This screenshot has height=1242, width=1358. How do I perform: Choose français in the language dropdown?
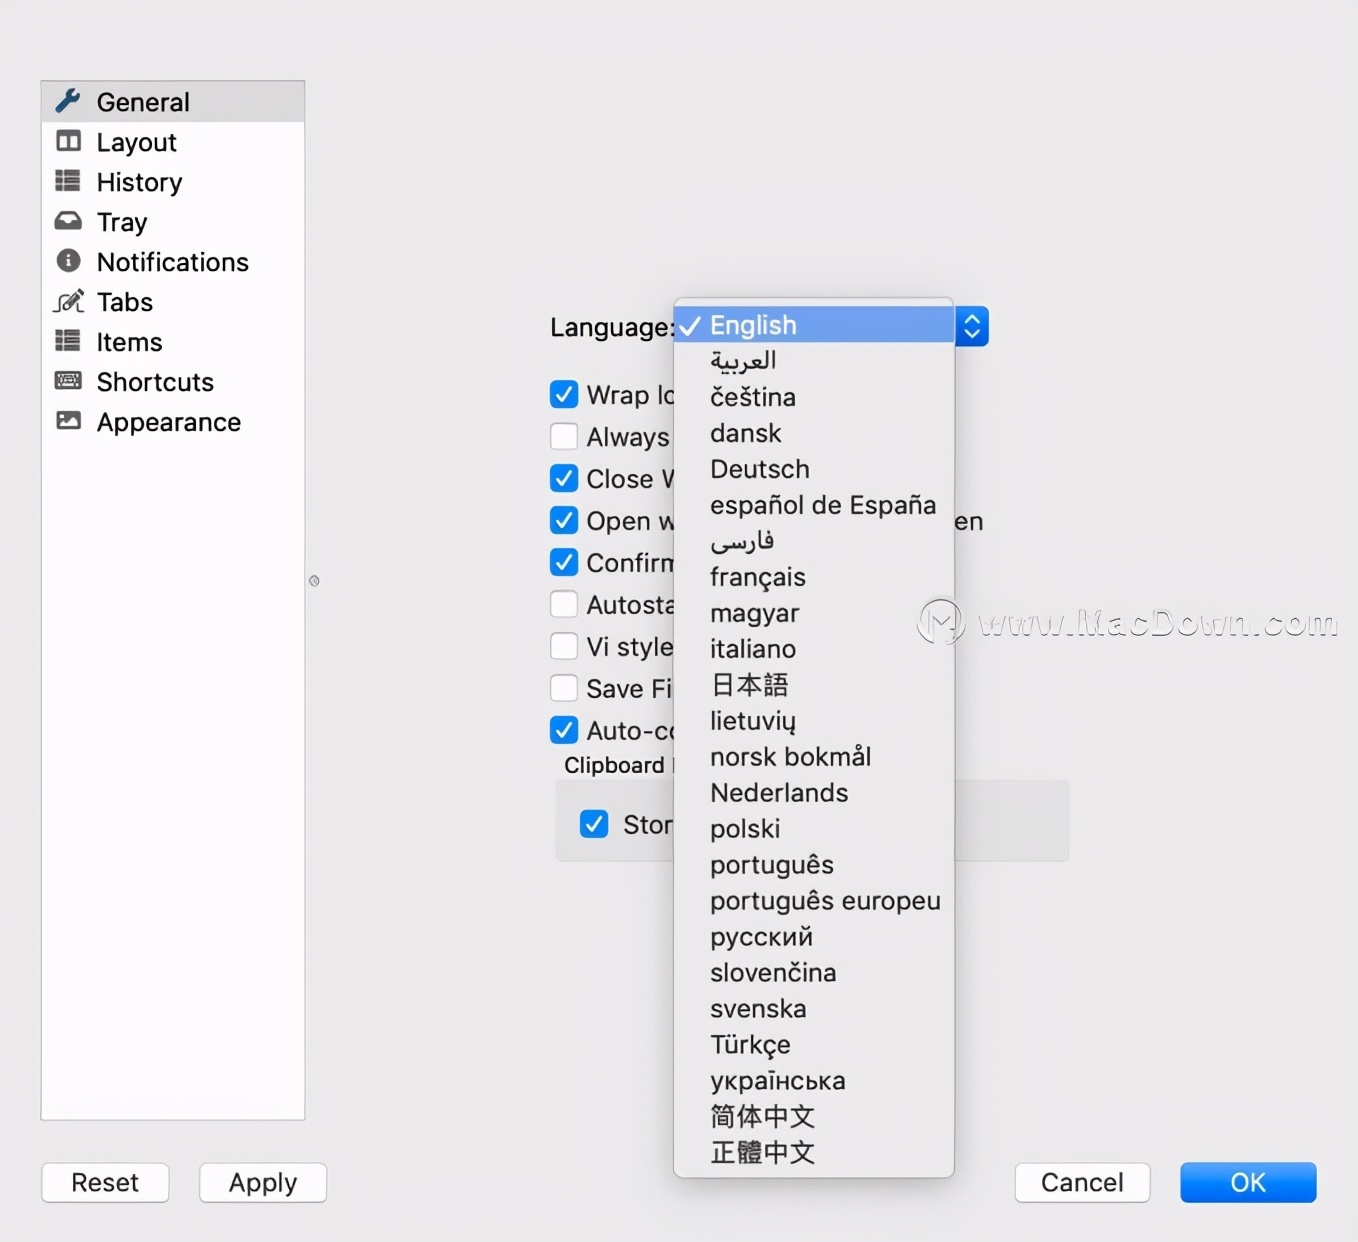757,577
